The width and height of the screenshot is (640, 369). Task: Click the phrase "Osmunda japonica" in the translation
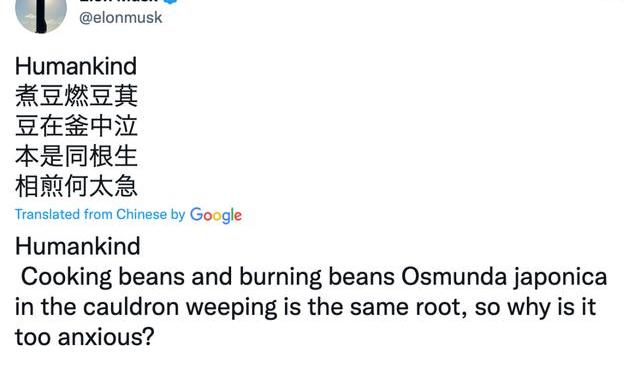pyautogui.click(x=504, y=277)
